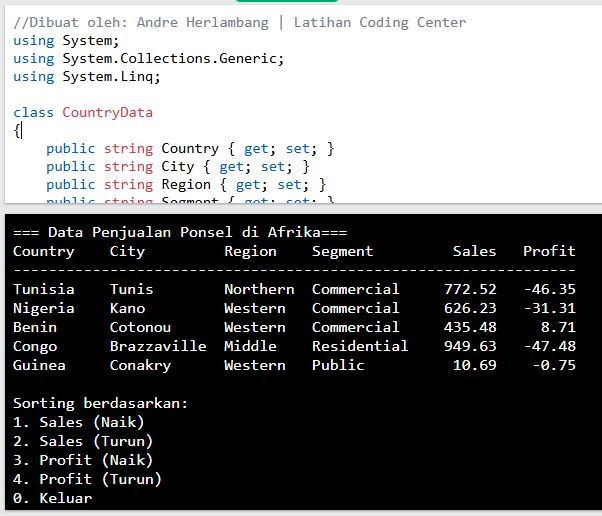Click the Guinea country cell
Screen dimensions: 602x516
[39, 365]
